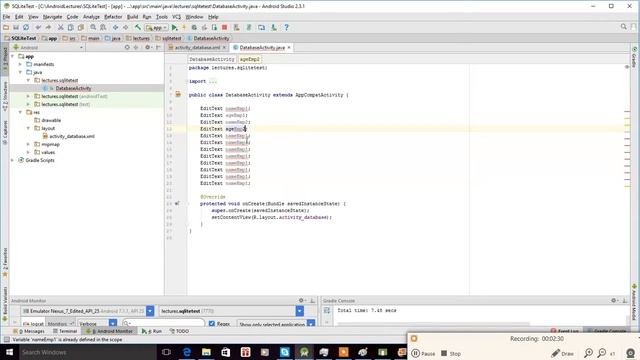Viewport: 640px width, 360px height.
Task: Click Gradle Console settings gear icon
Action: click(613, 300)
